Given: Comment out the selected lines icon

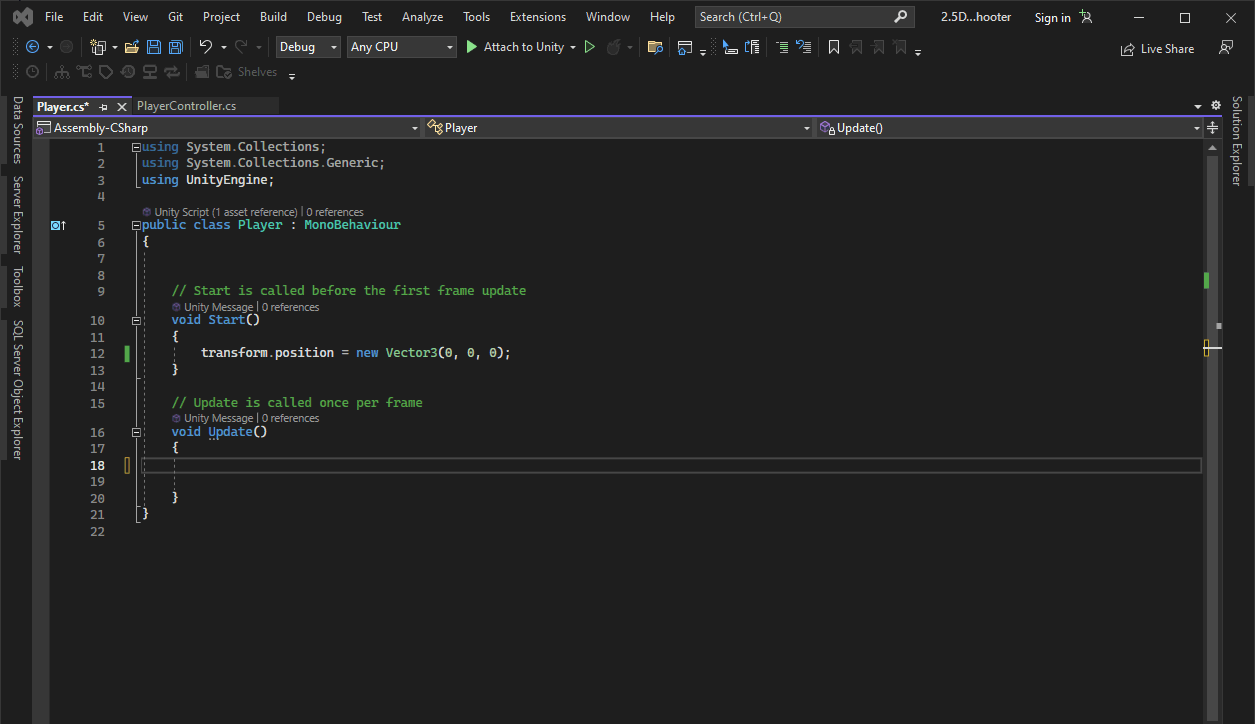Looking at the screenshot, I should click(782, 47).
